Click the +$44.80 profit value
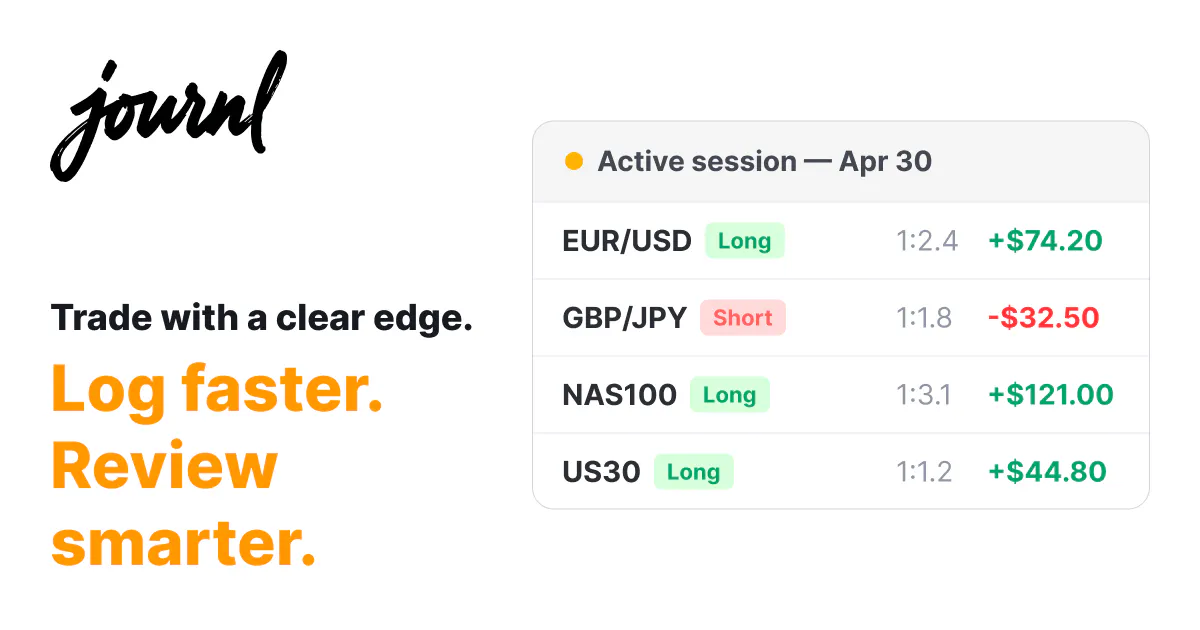The height and width of the screenshot is (630, 1200). tap(1047, 472)
